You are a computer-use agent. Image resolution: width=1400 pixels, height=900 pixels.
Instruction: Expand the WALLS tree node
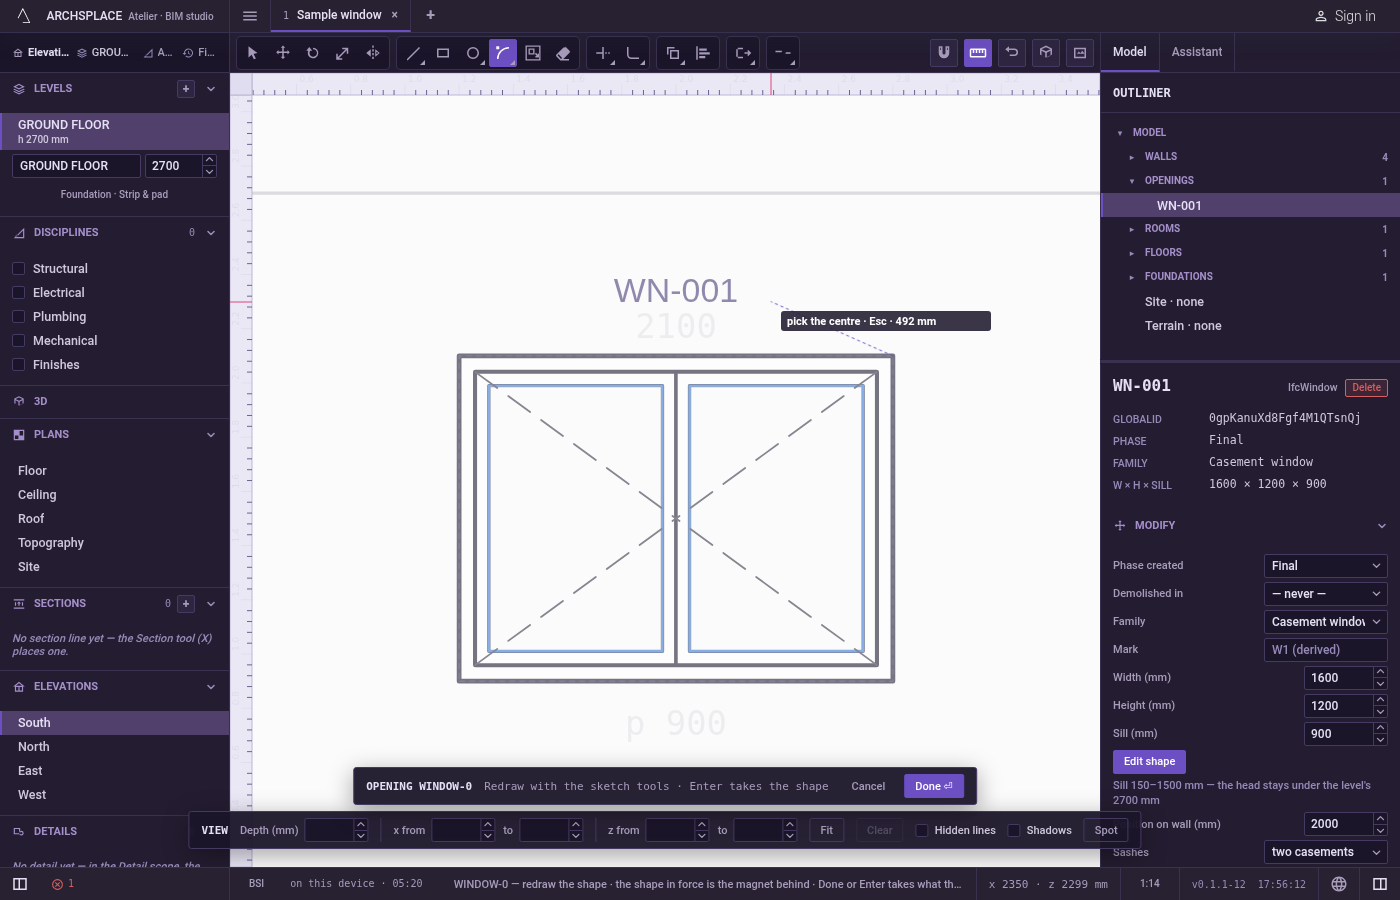(1132, 157)
